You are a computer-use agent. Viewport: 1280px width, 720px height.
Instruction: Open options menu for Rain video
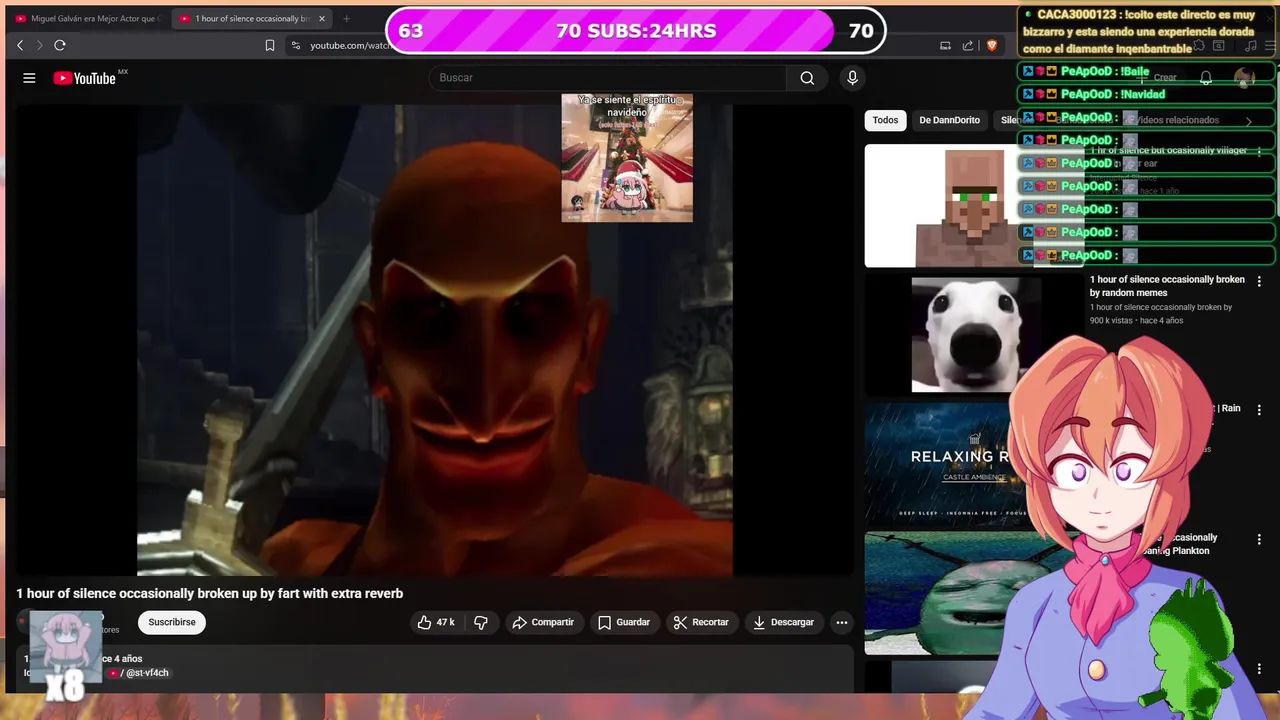(1259, 410)
